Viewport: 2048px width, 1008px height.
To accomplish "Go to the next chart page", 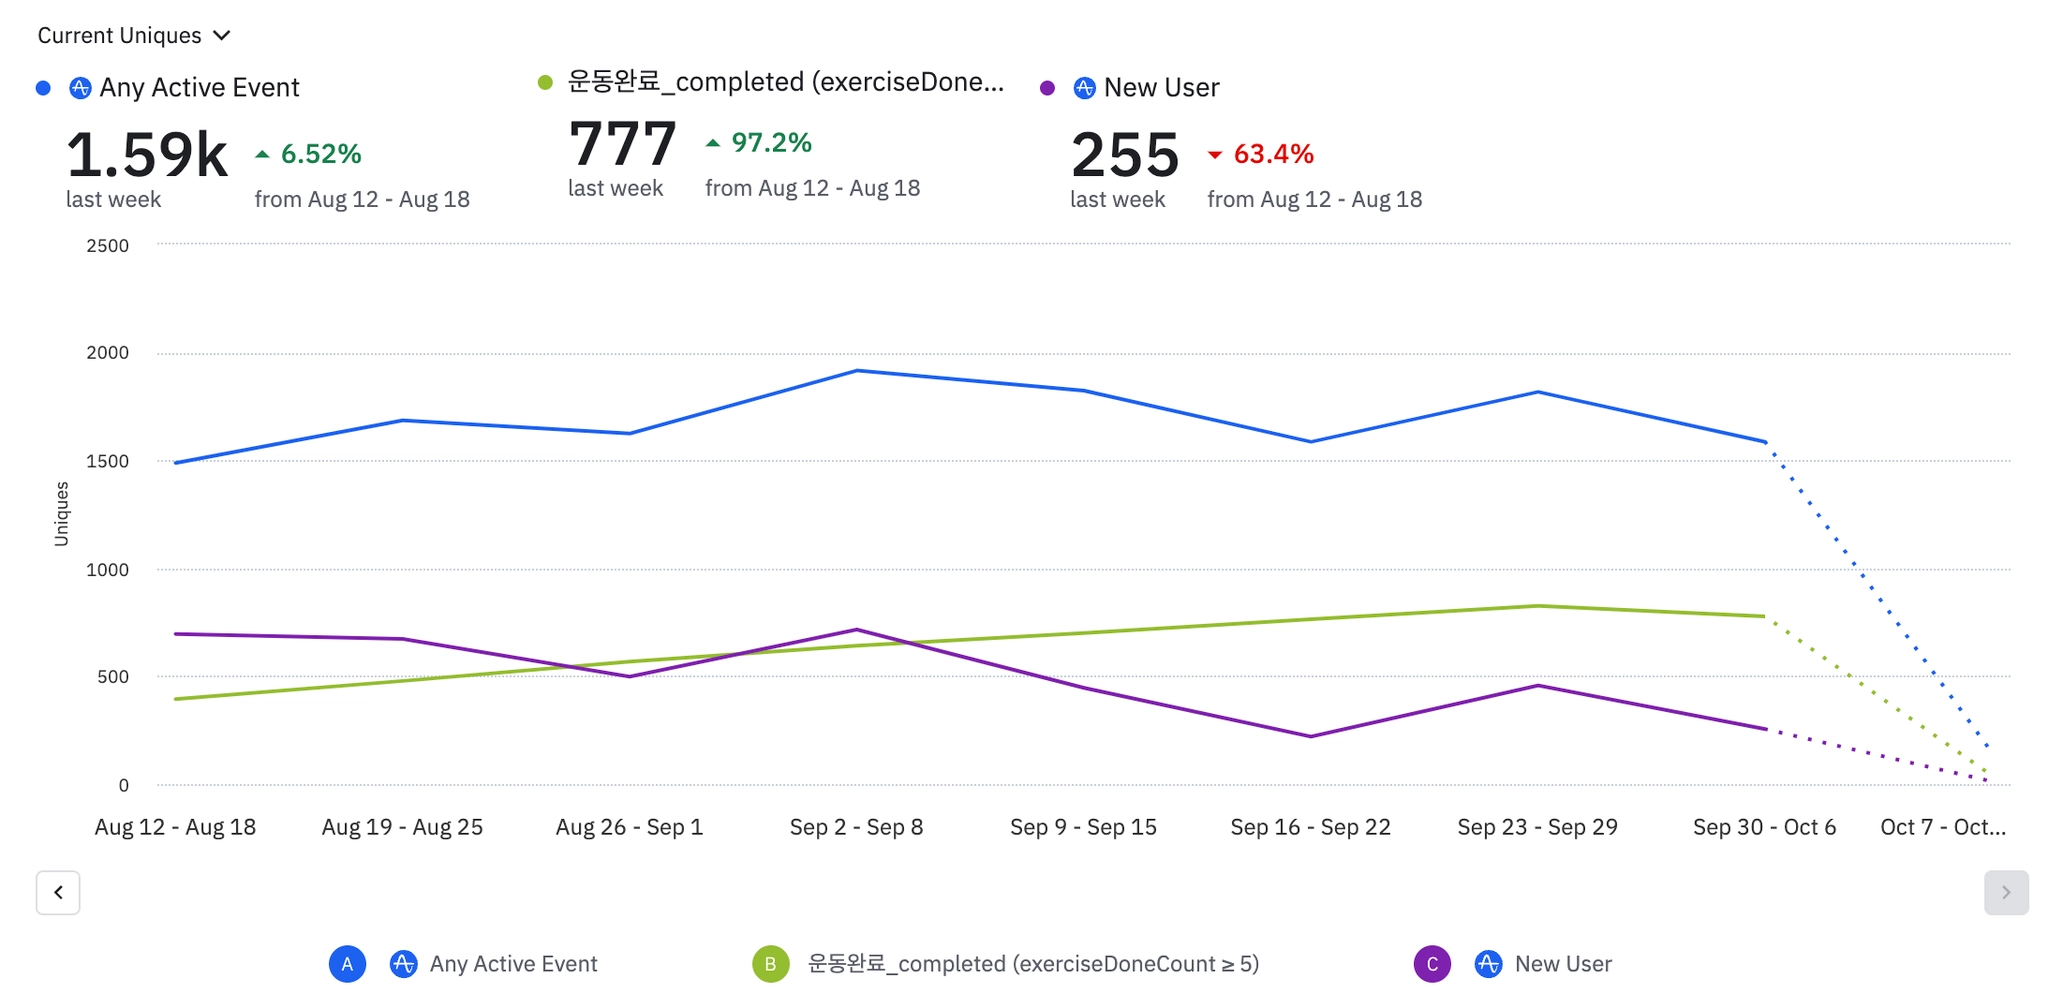I will pyautogui.click(x=2006, y=892).
